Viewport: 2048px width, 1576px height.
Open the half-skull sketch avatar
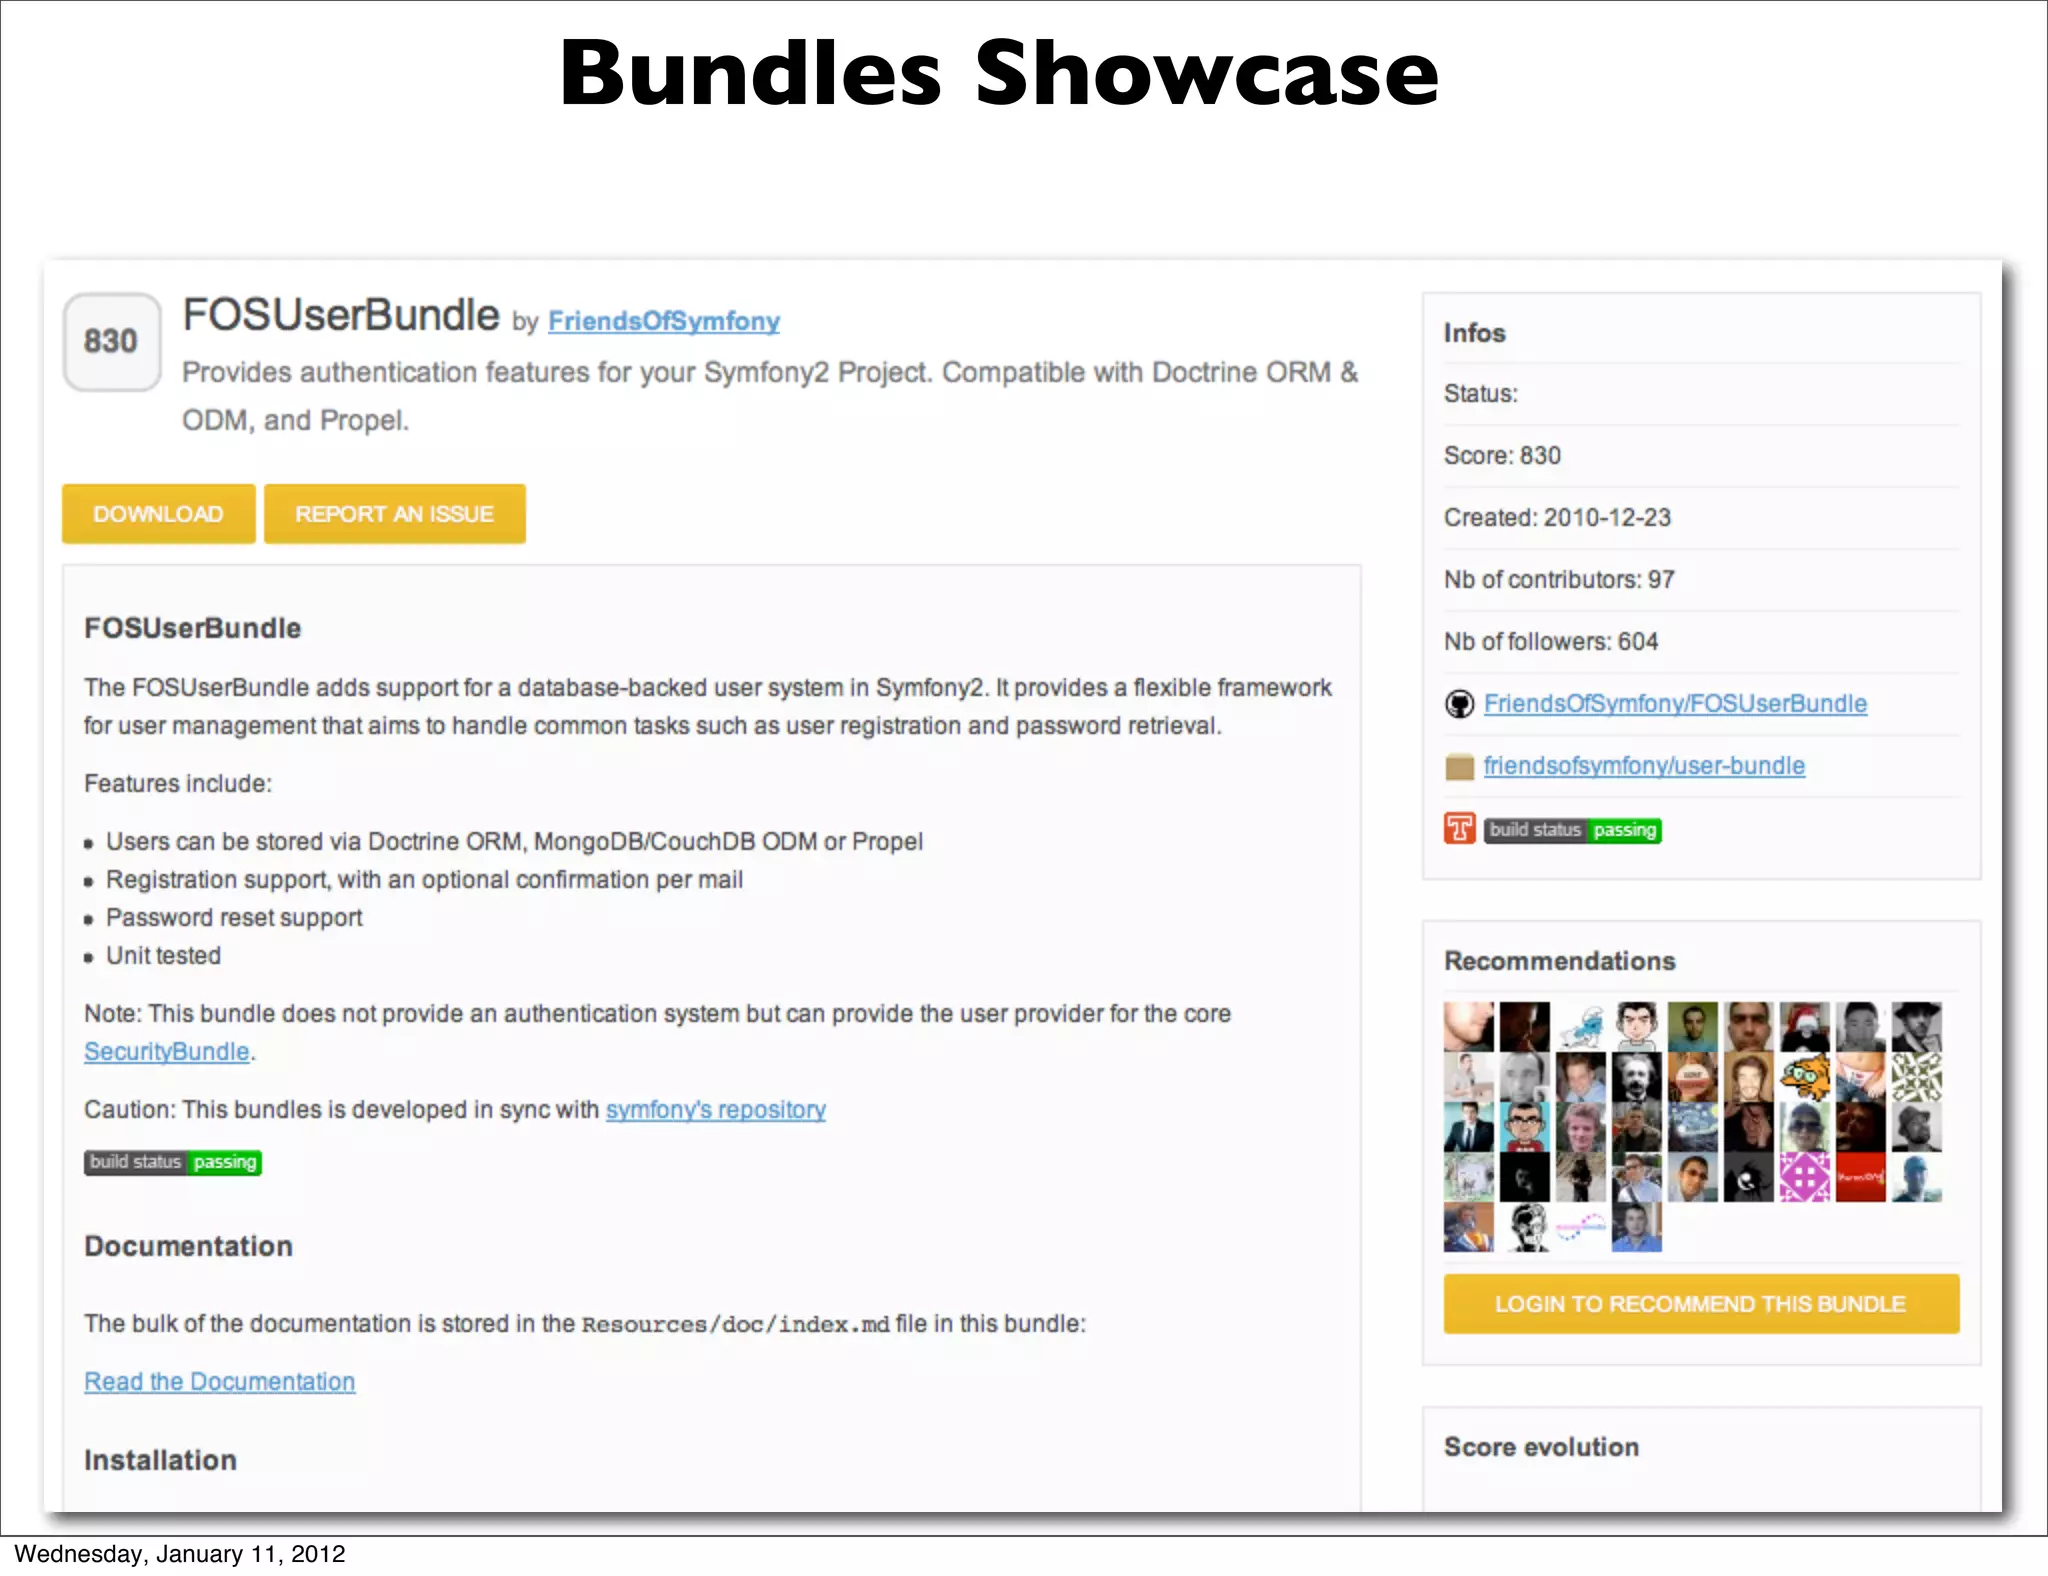point(1525,1227)
